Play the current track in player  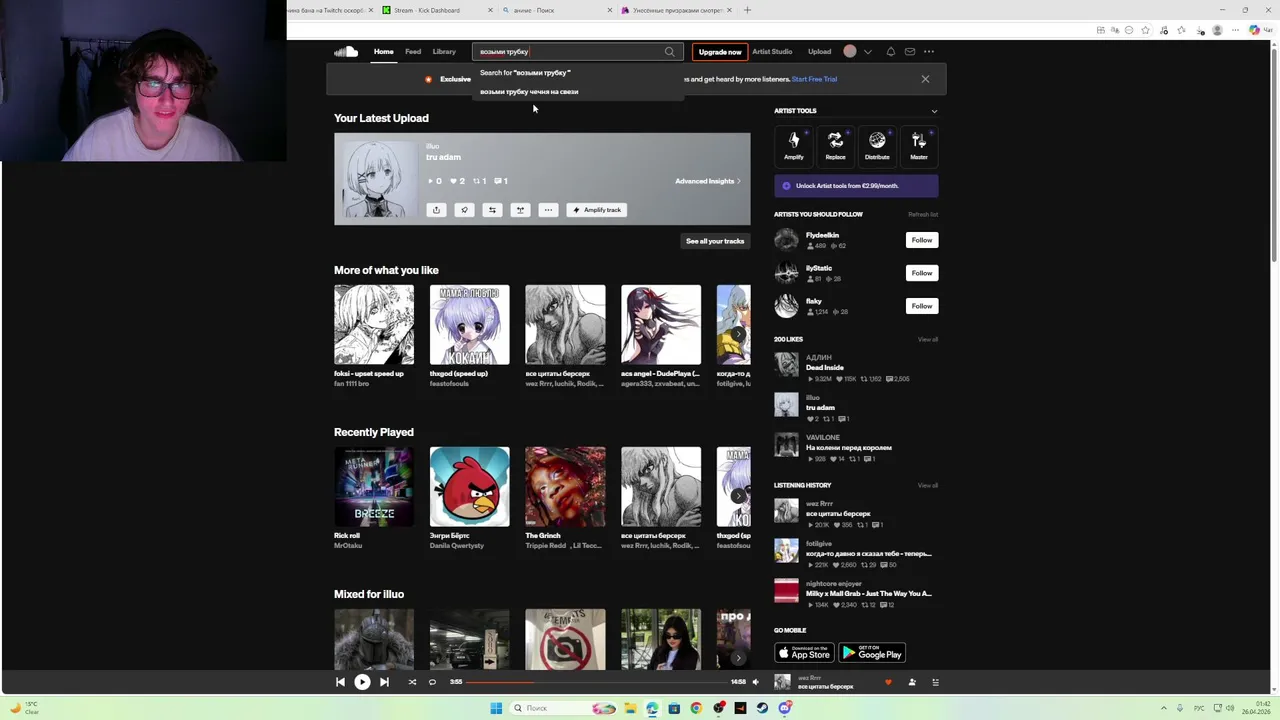362,682
